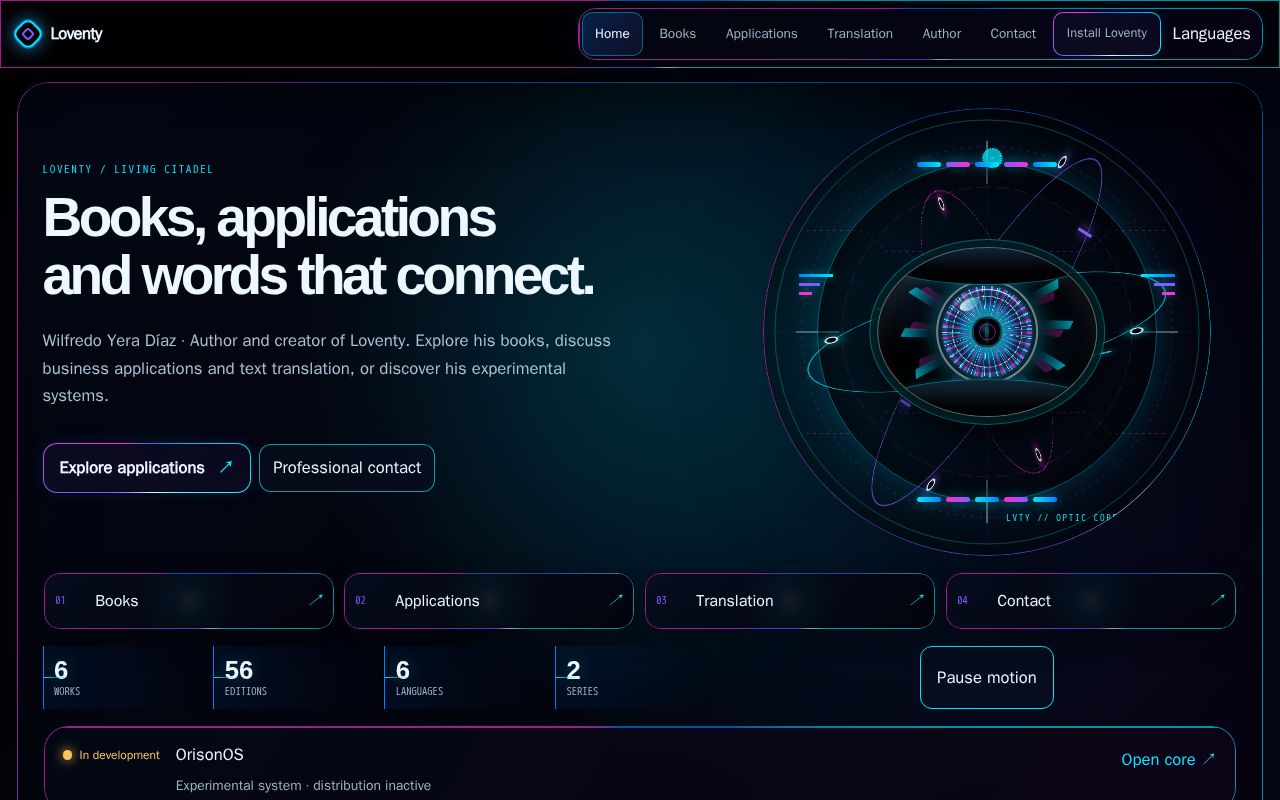This screenshot has width=1280, height=800.
Task: Click the Experimental system distribution inactive text
Action: [303, 786]
